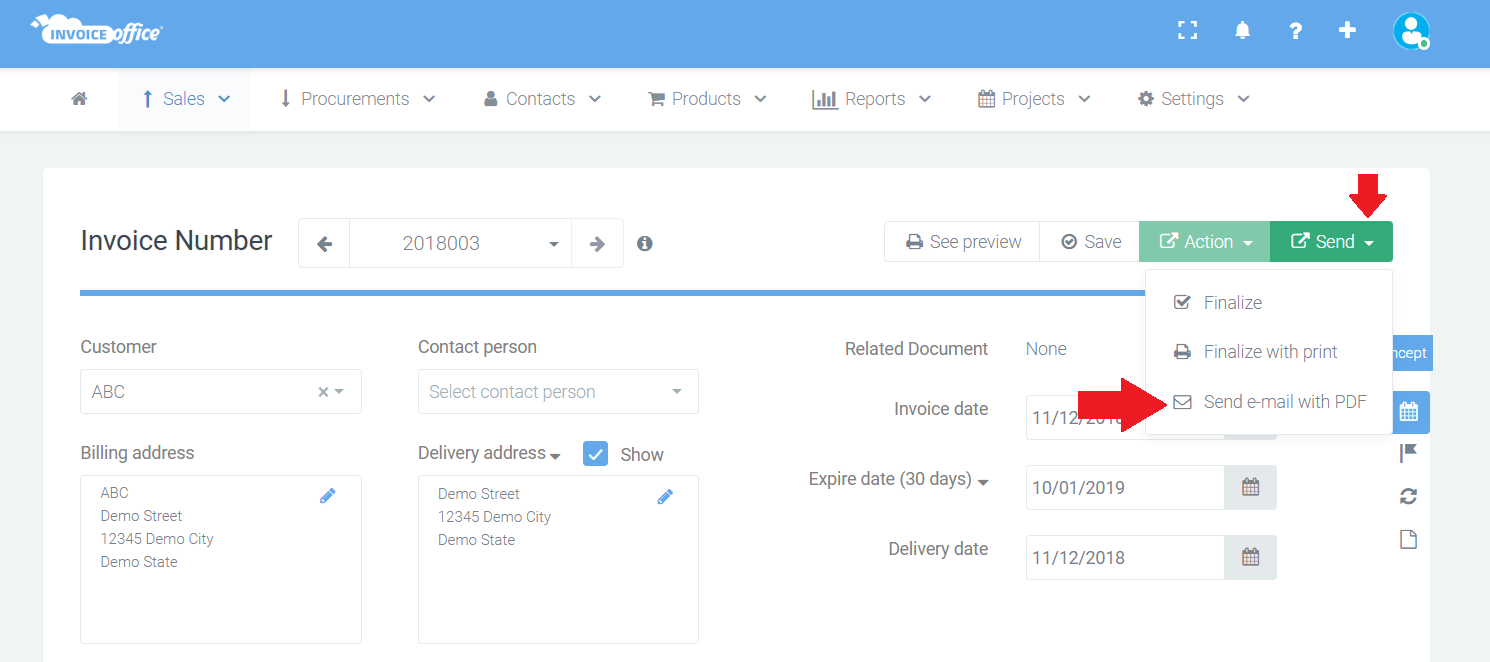Expand the Delivery address dropdown arrow
This screenshot has width=1490, height=662.
point(557,455)
